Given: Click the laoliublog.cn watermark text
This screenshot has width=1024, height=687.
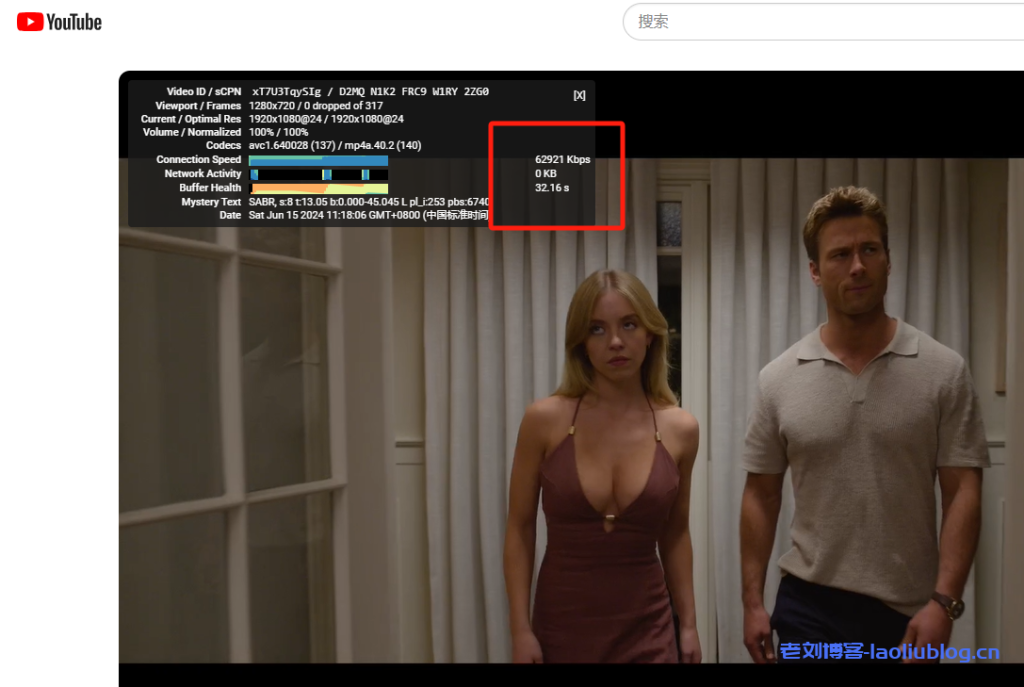Looking at the screenshot, I should pyautogui.click(x=889, y=653).
